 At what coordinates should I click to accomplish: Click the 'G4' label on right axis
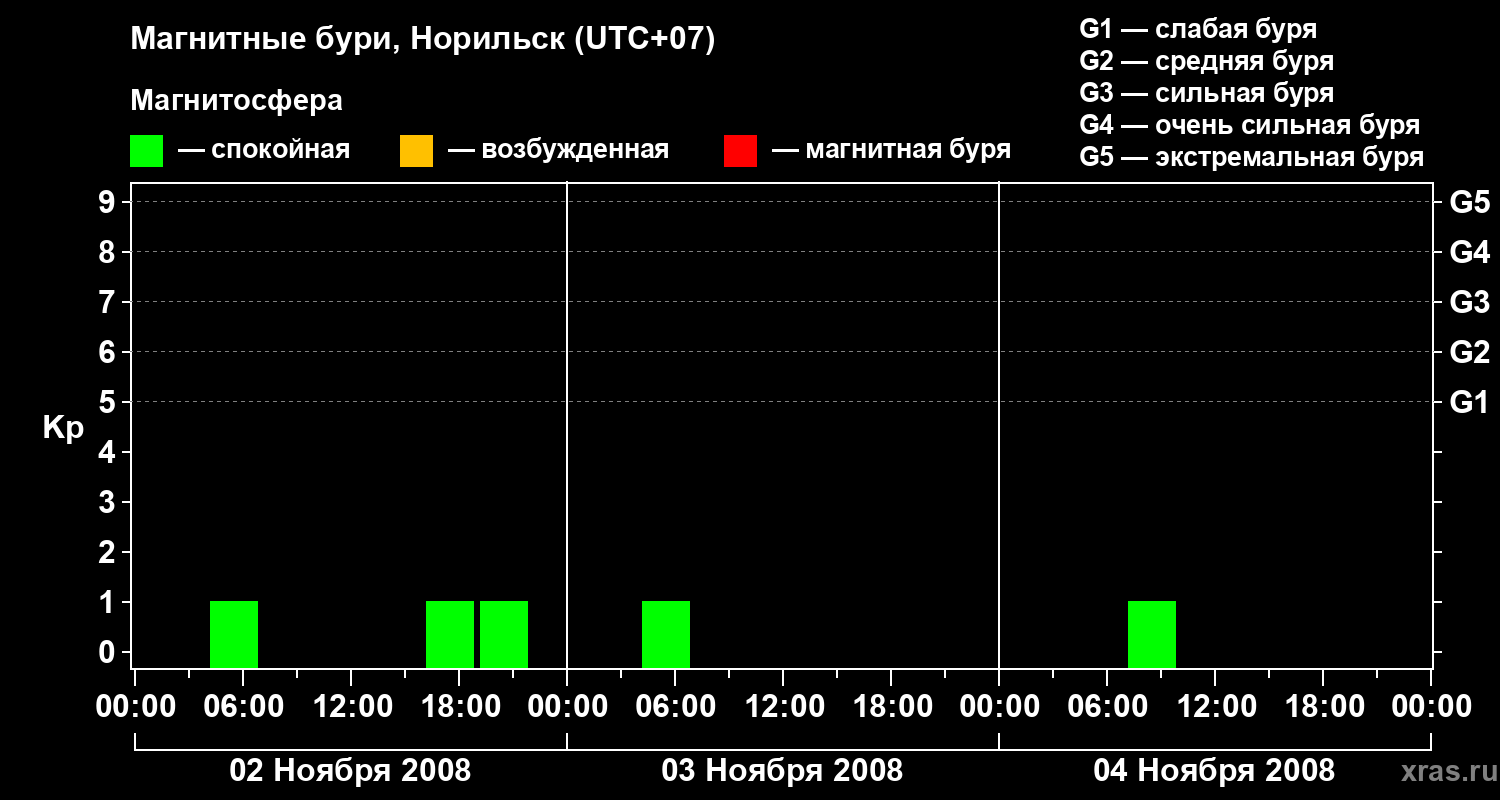point(1469,252)
